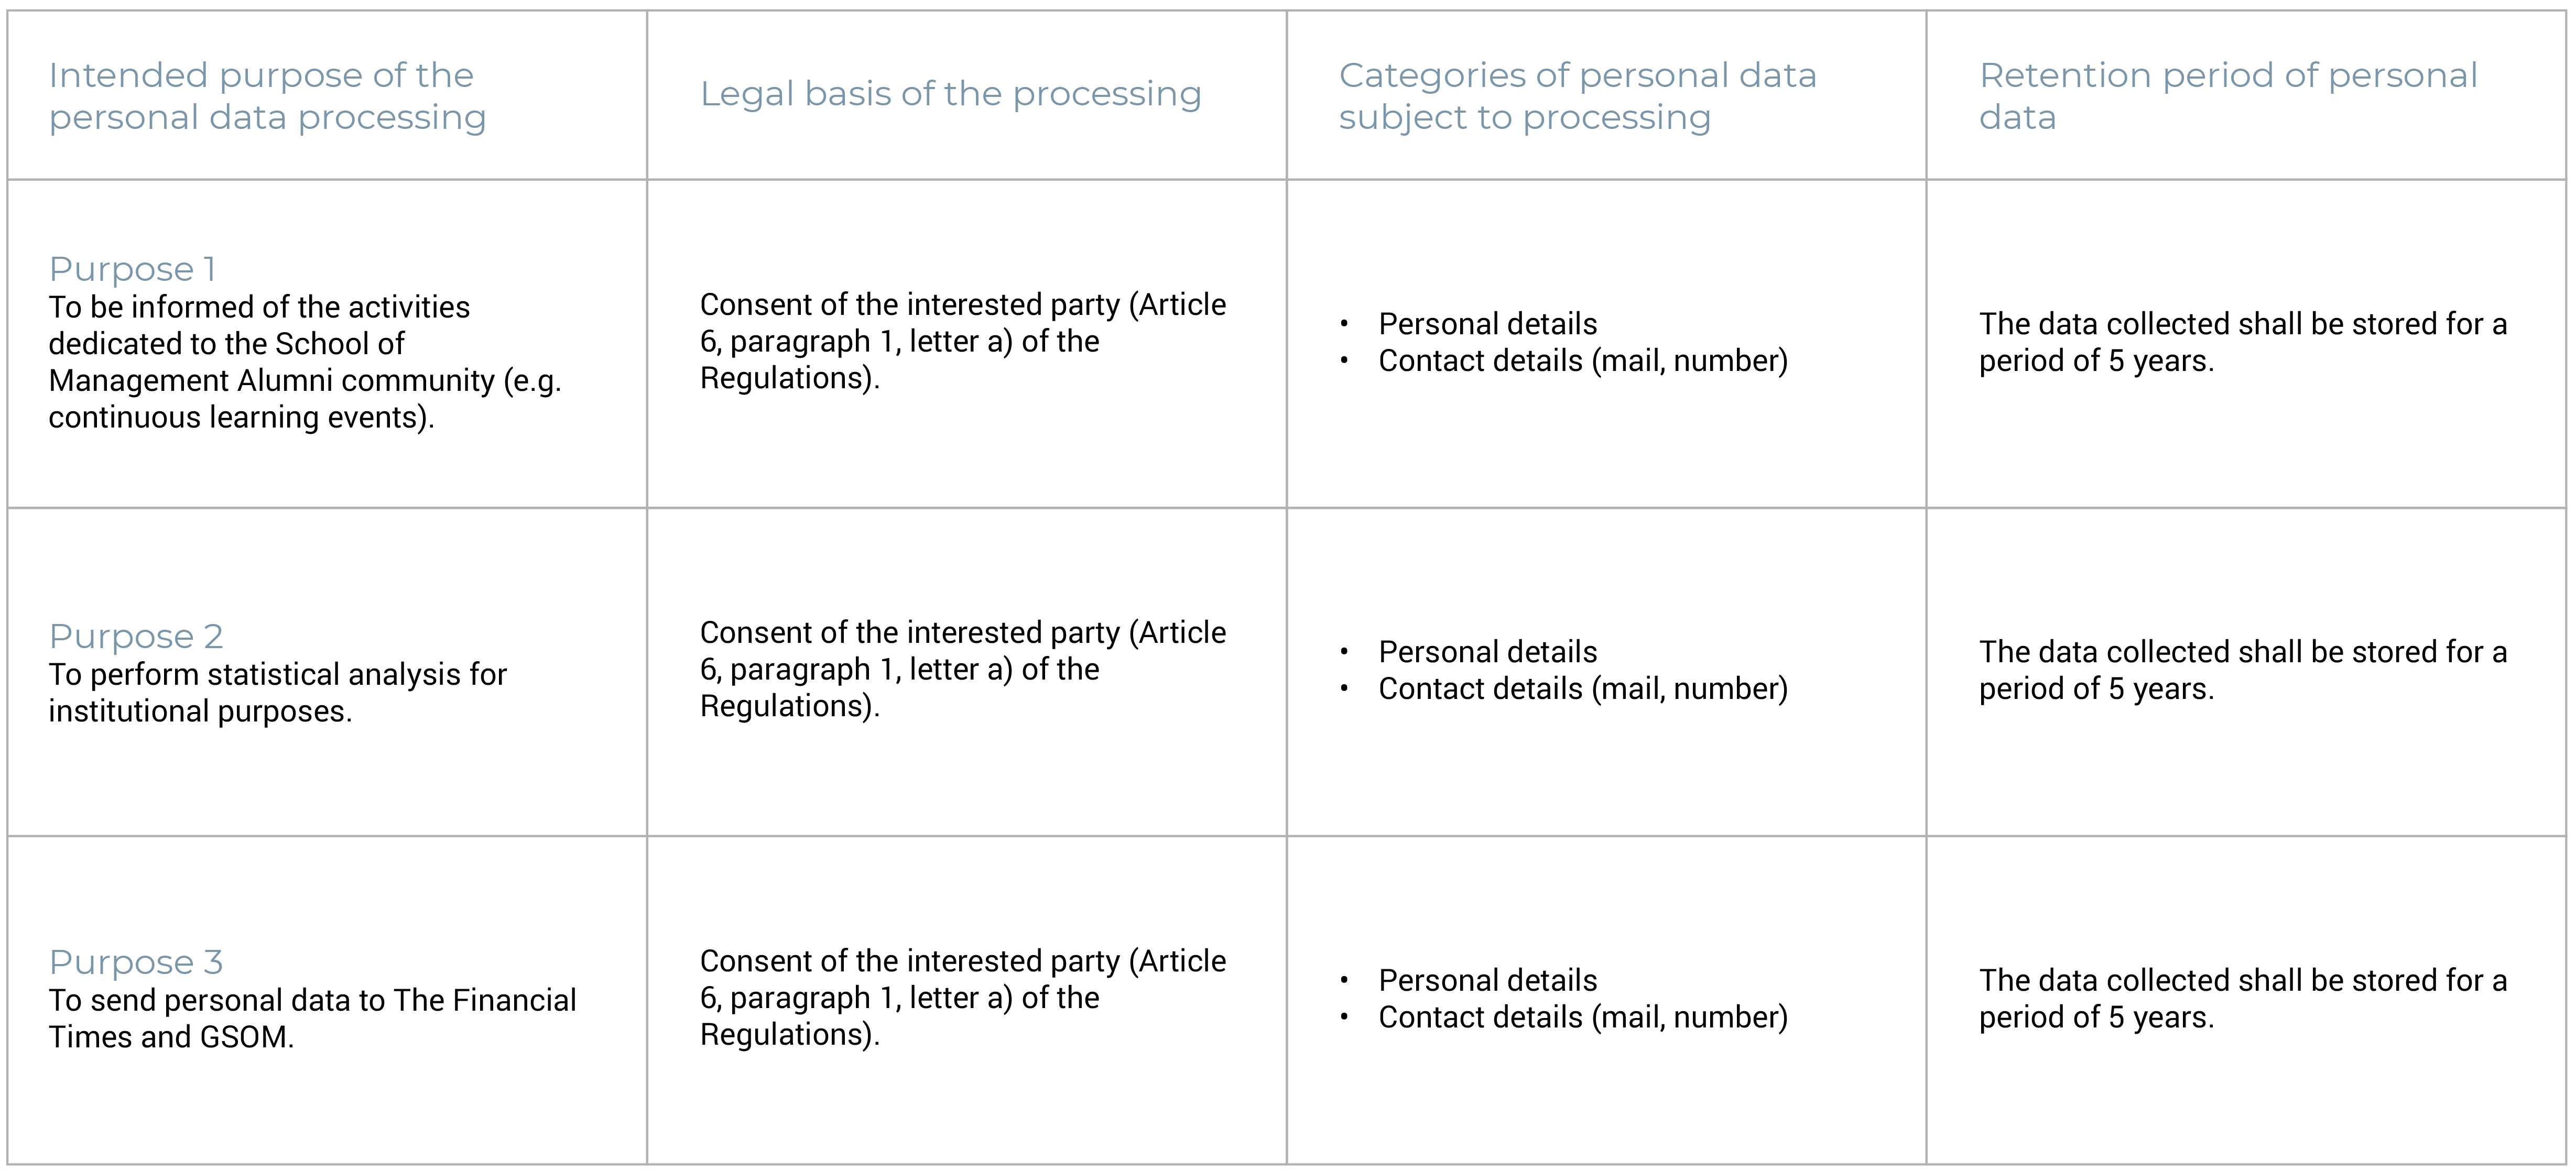This screenshot has width=2576, height=1171.
Task: Click 'Retention period of personal data' header
Action: [2228, 96]
